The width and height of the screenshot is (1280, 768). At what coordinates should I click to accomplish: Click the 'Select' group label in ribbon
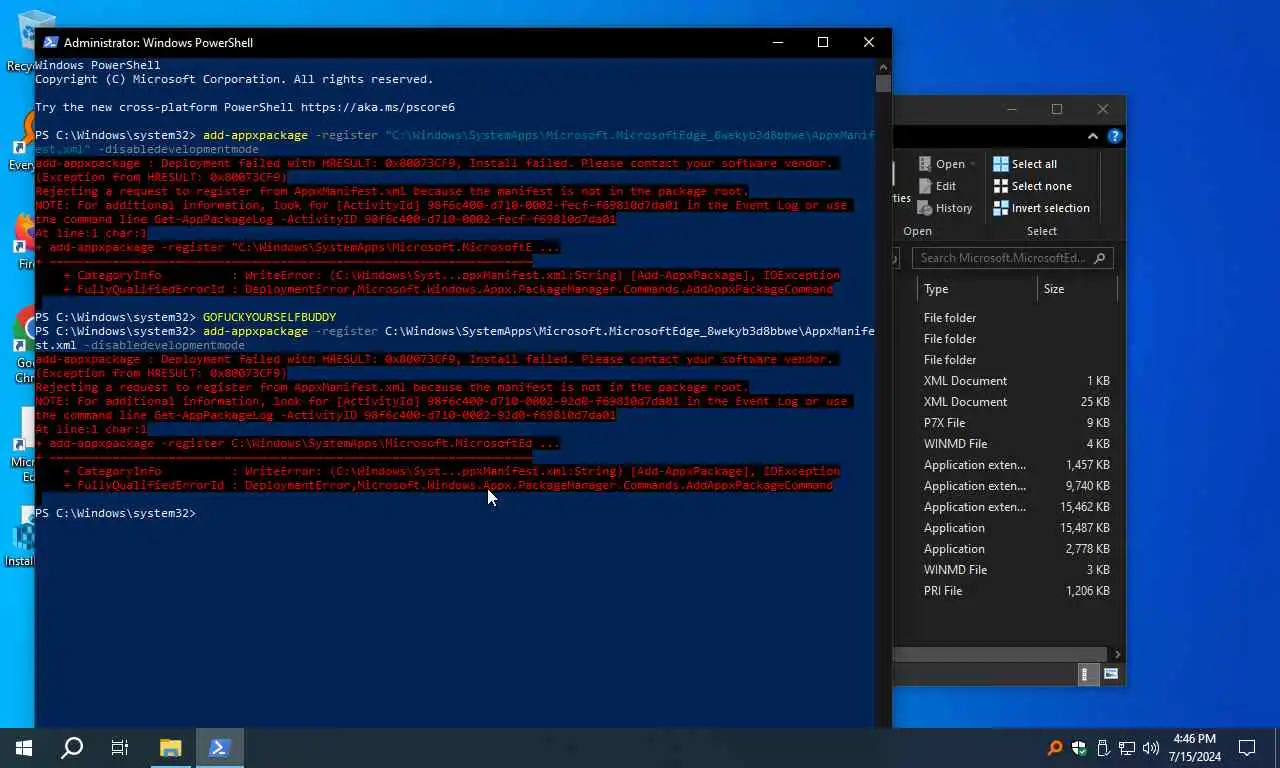click(1041, 231)
